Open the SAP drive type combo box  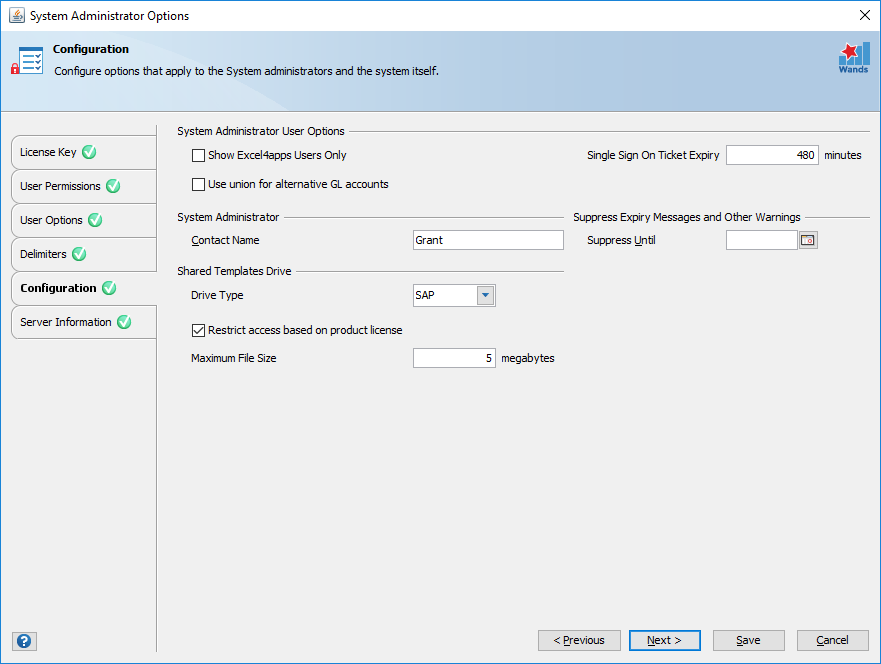coord(454,295)
